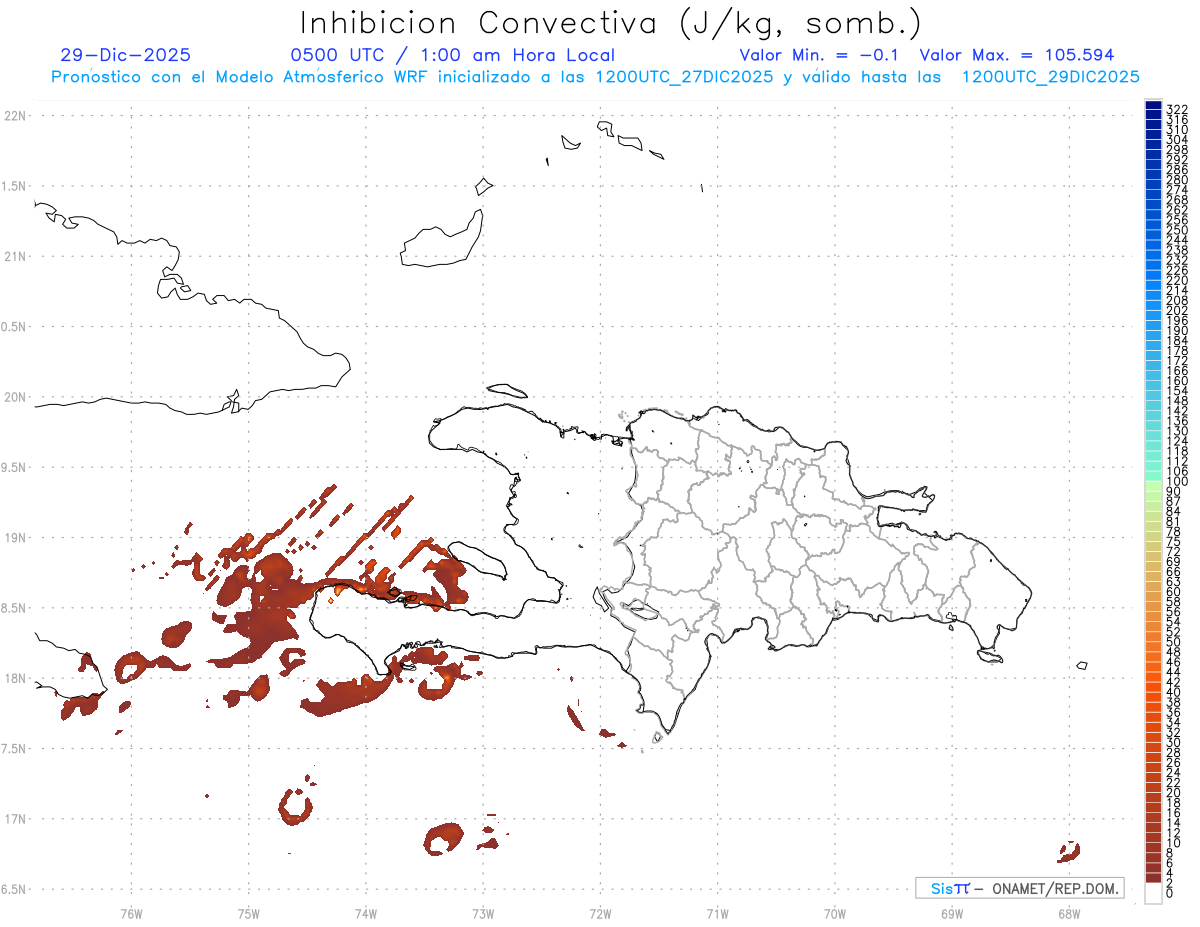Click the 'Valor Max. = 105.594' text

coord(1017,56)
